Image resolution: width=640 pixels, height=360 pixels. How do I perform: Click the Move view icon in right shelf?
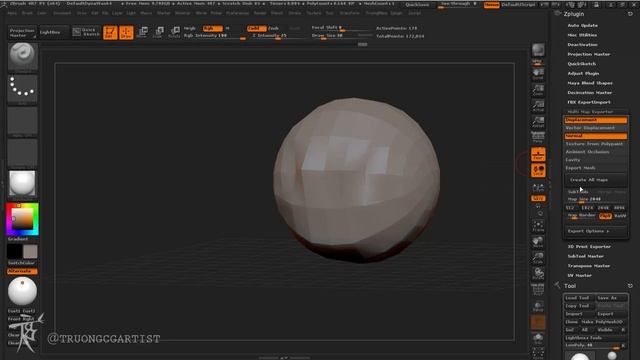(x=538, y=242)
